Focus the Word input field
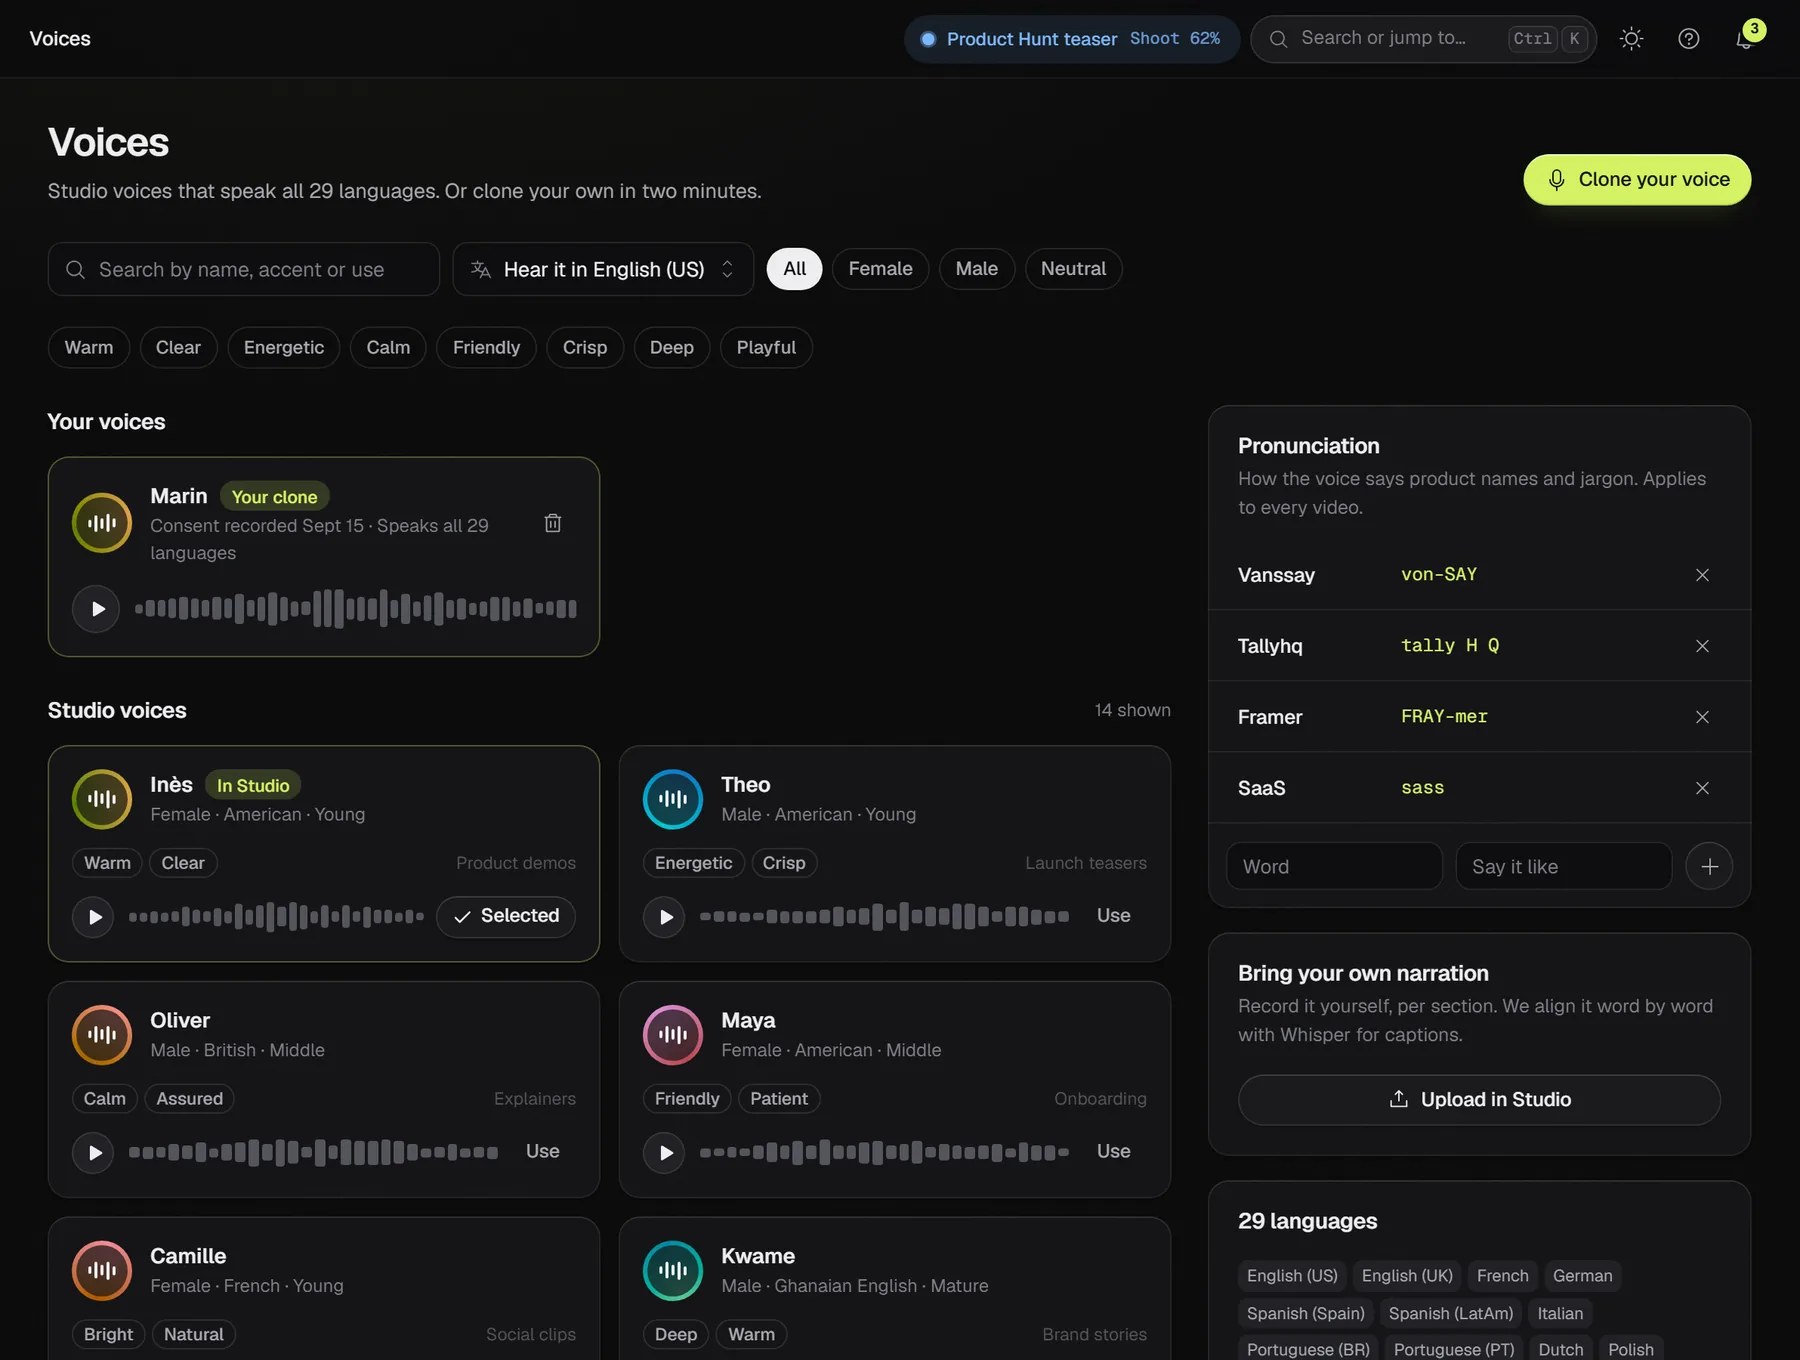This screenshot has height=1360, width=1800. point(1334,866)
